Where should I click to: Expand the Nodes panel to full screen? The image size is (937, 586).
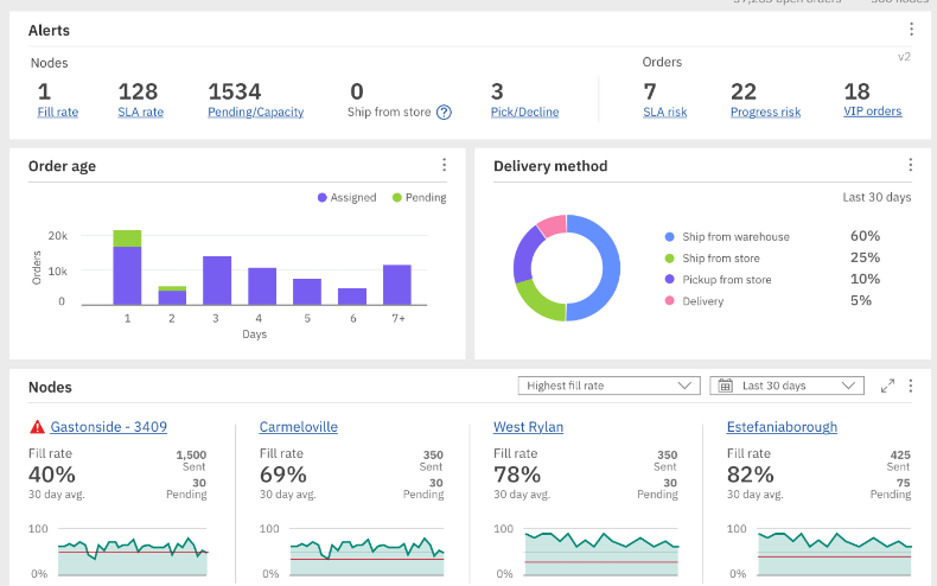point(887,386)
